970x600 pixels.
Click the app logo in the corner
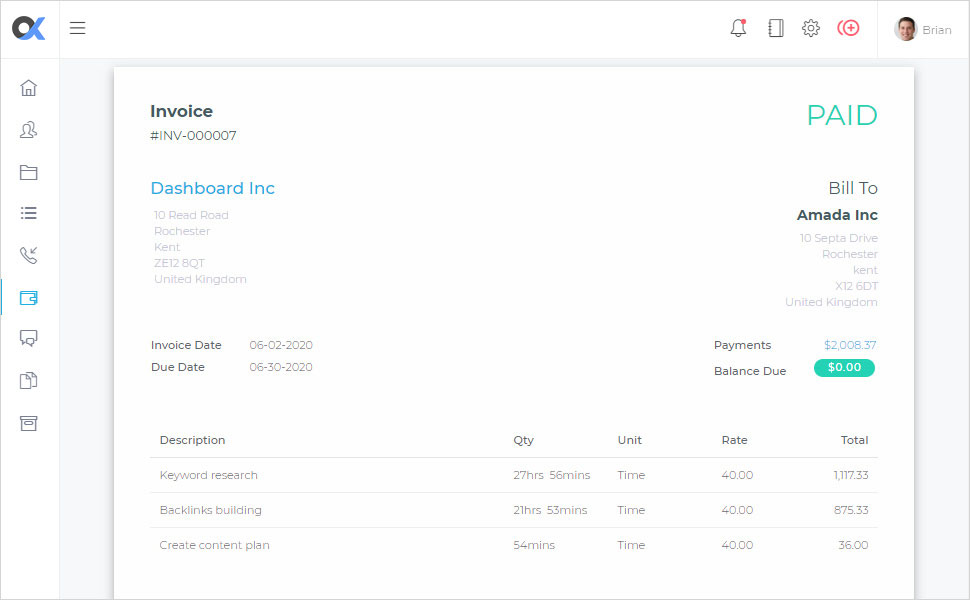point(29,28)
